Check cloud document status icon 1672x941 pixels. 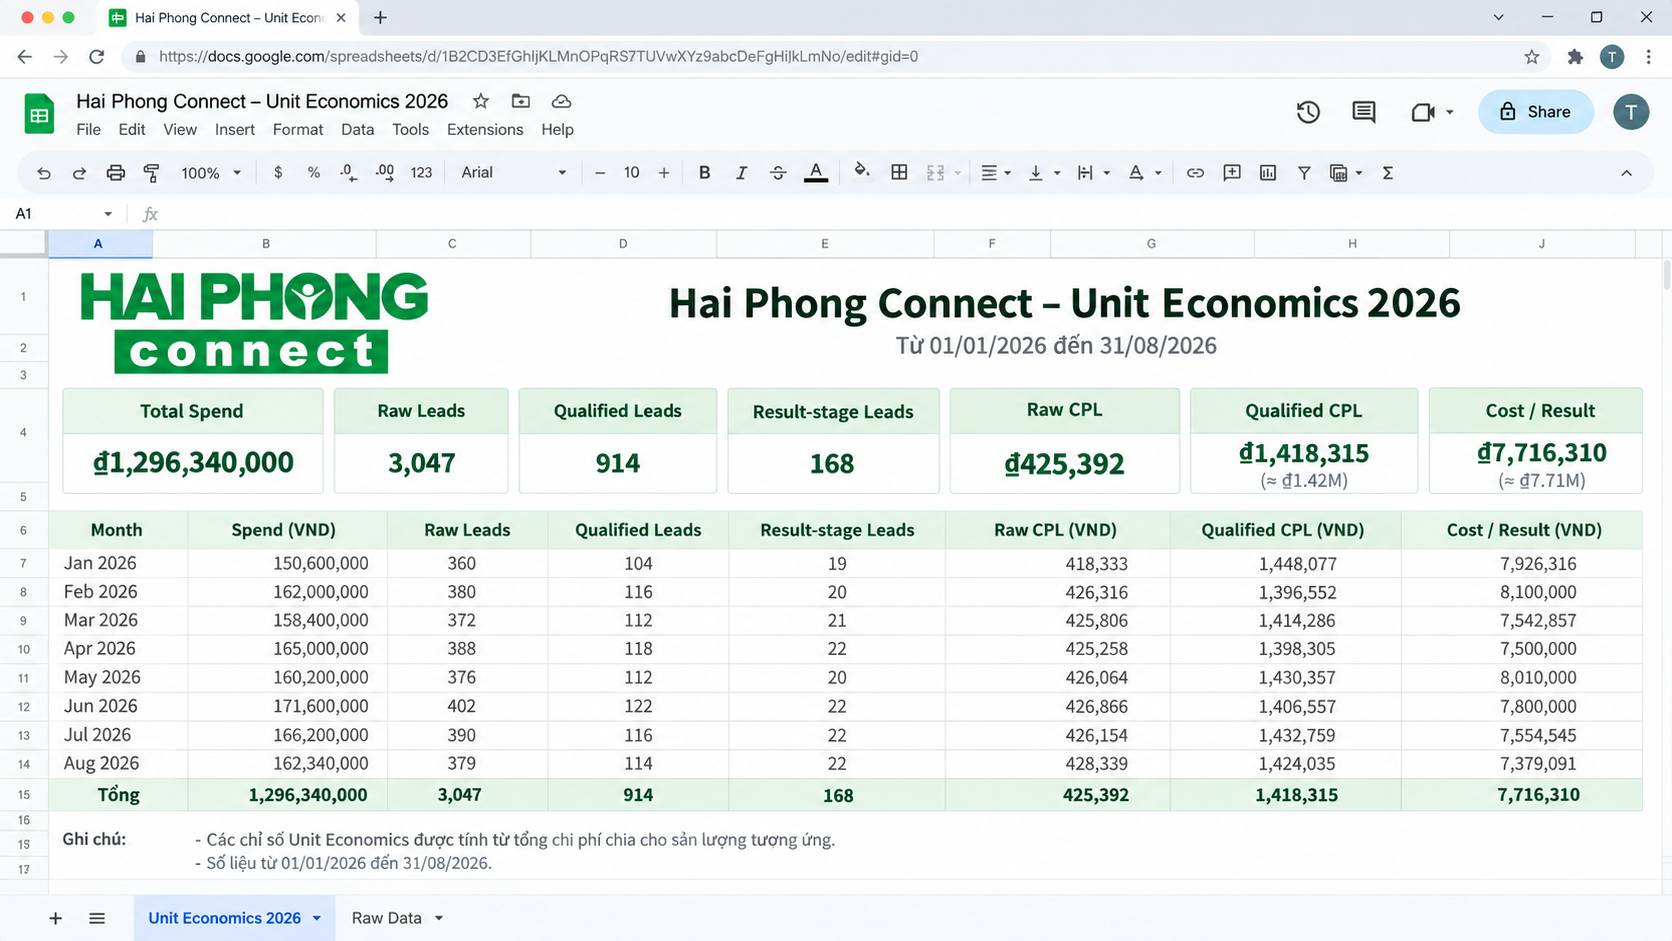(562, 101)
